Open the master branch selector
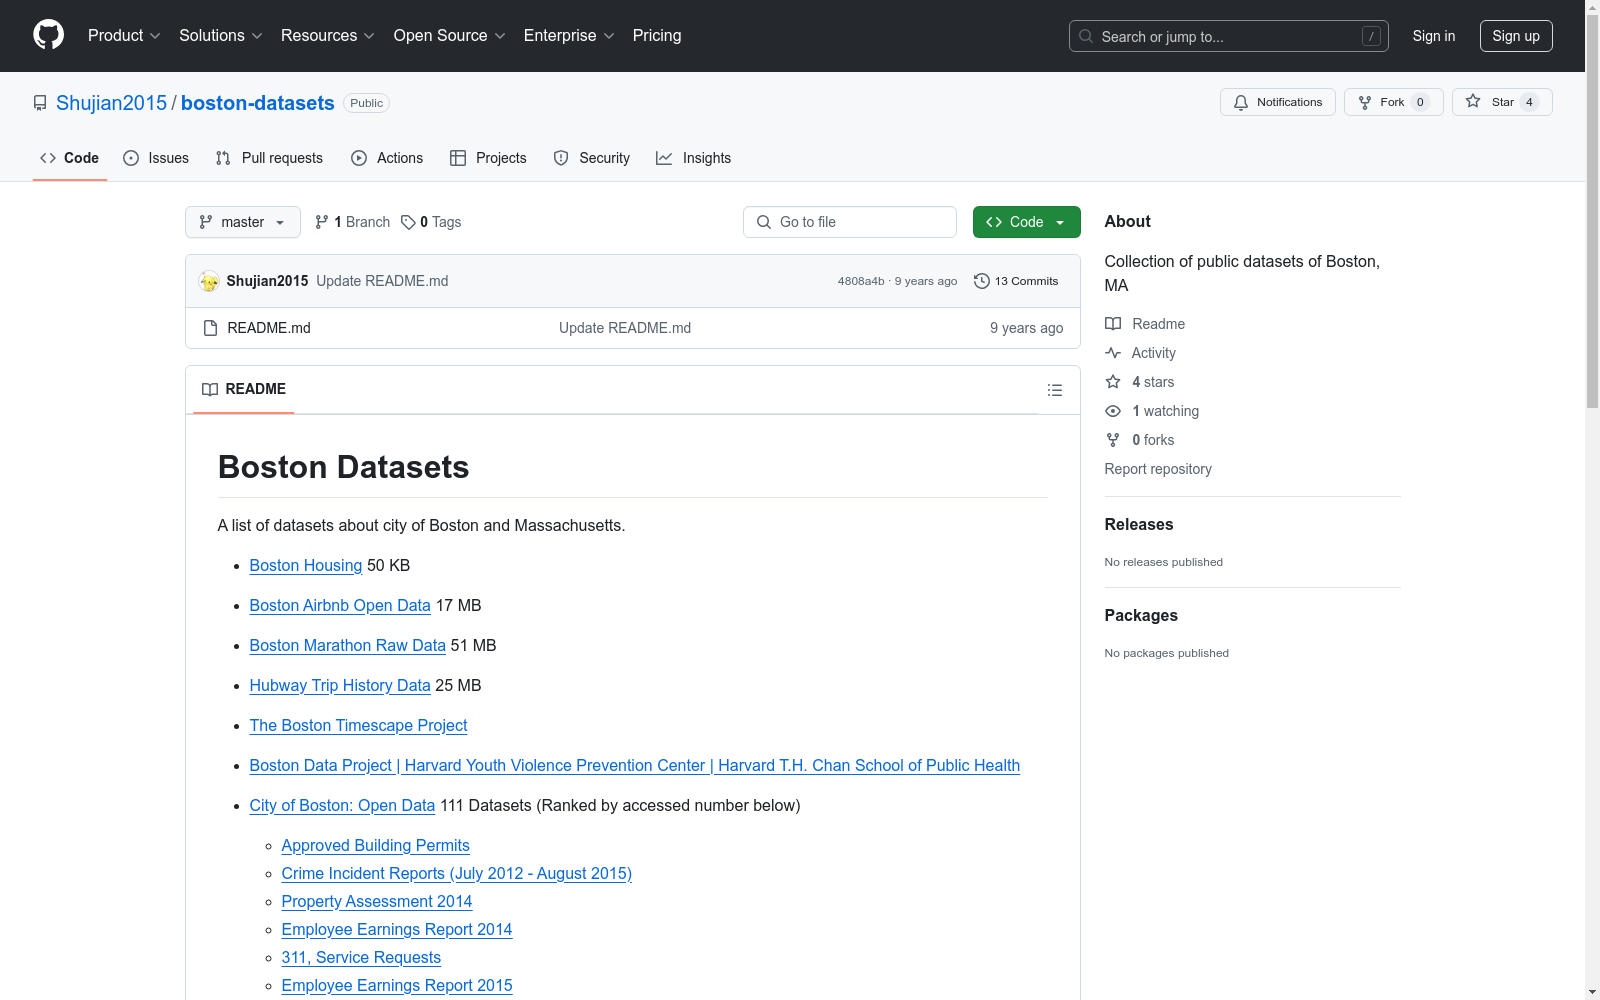The height and width of the screenshot is (1000, 1600). (243, 222)
